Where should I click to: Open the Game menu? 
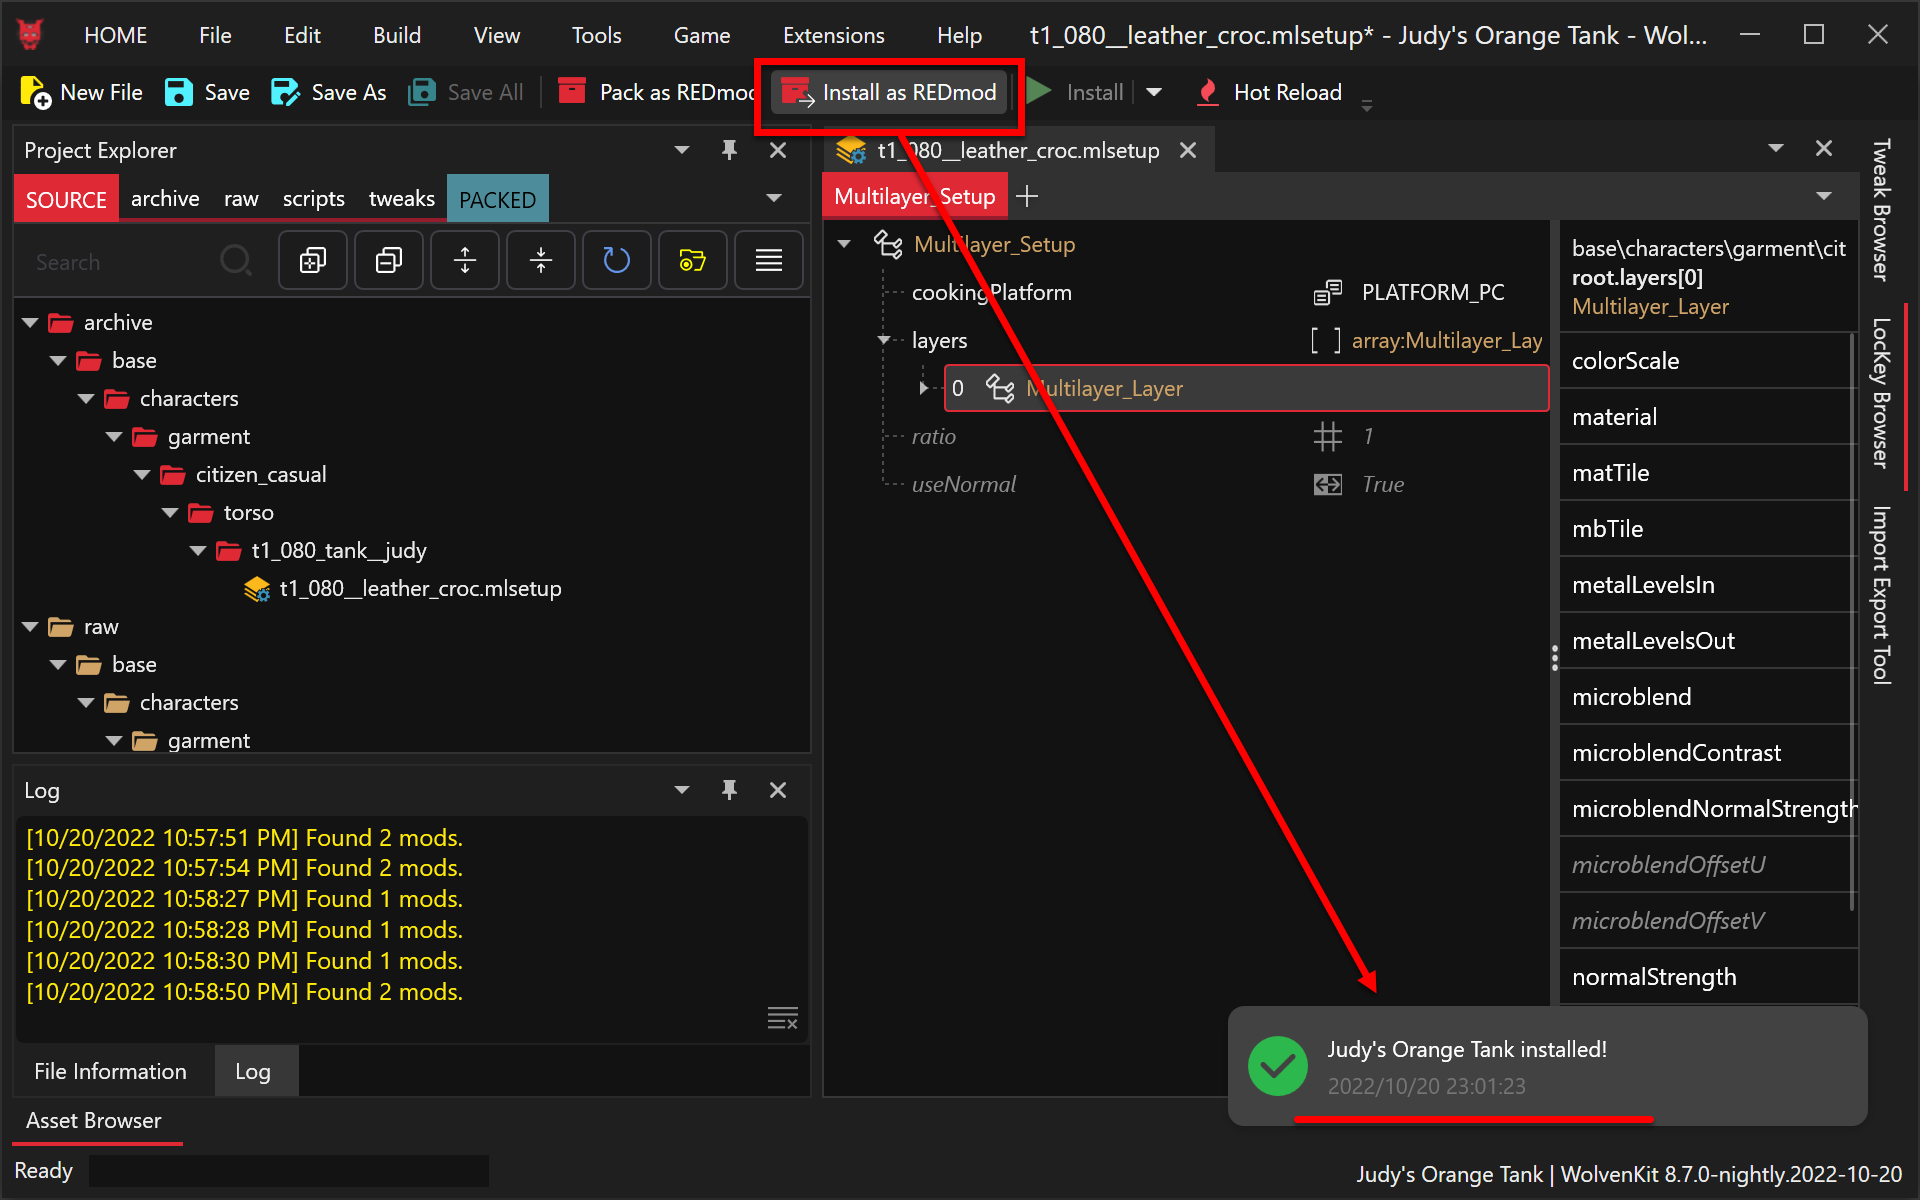(702, 35)
